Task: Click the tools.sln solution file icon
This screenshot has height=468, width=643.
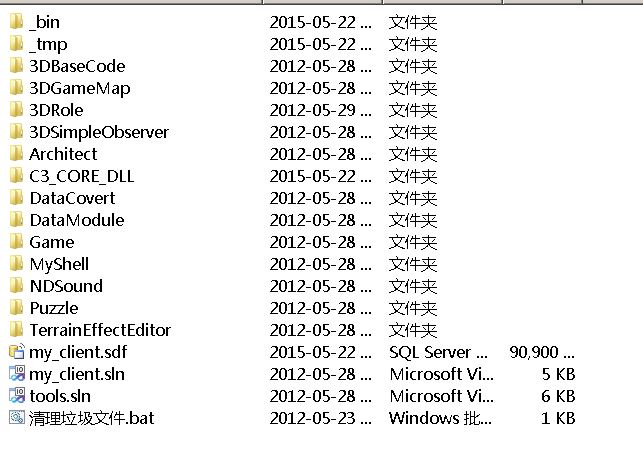Action: [x=17, y=395]
